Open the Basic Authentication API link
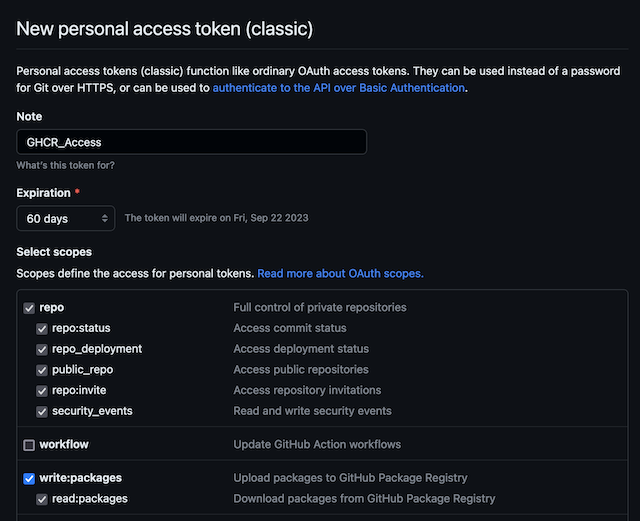The width and height of the screenshot is (640, 521). (x=338, y=88)
